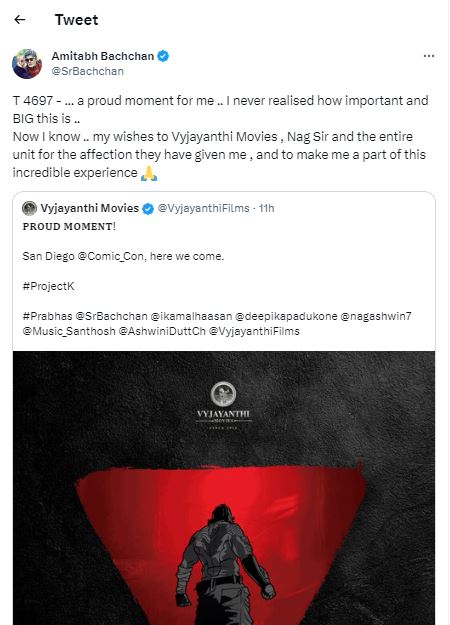Open Vyjayanthi Movies account name
The width and height of the screenshot is (450, 625).
90,208
